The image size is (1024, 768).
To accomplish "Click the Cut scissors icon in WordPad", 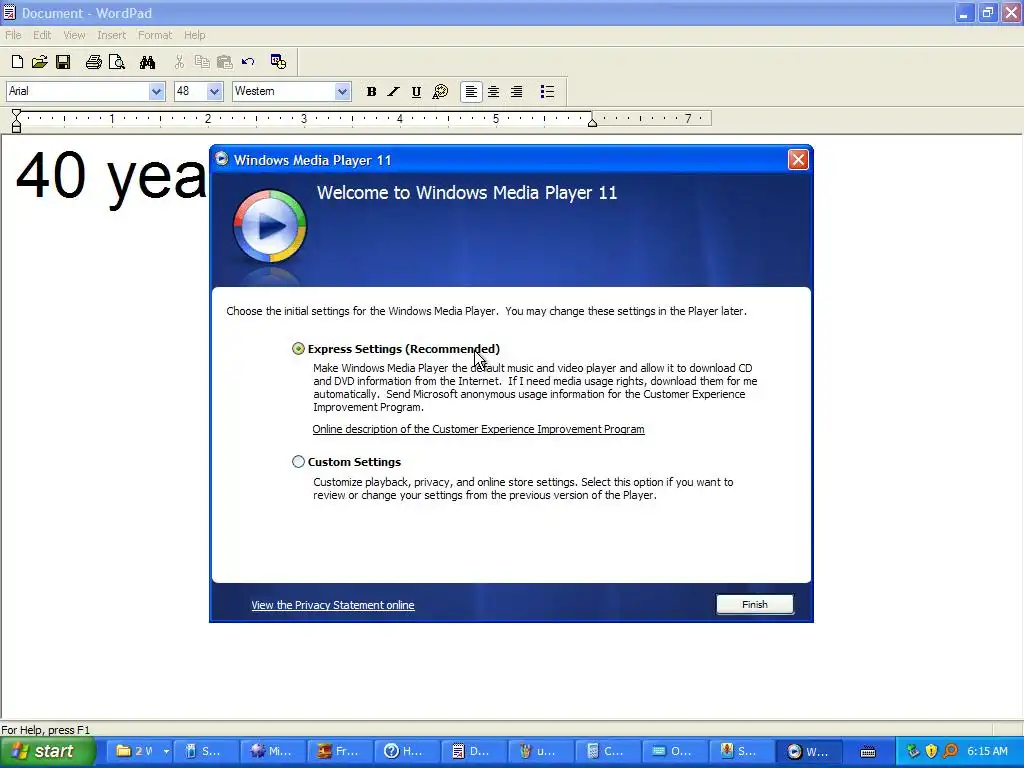I will pyautogui.click(x=179, y=62).
